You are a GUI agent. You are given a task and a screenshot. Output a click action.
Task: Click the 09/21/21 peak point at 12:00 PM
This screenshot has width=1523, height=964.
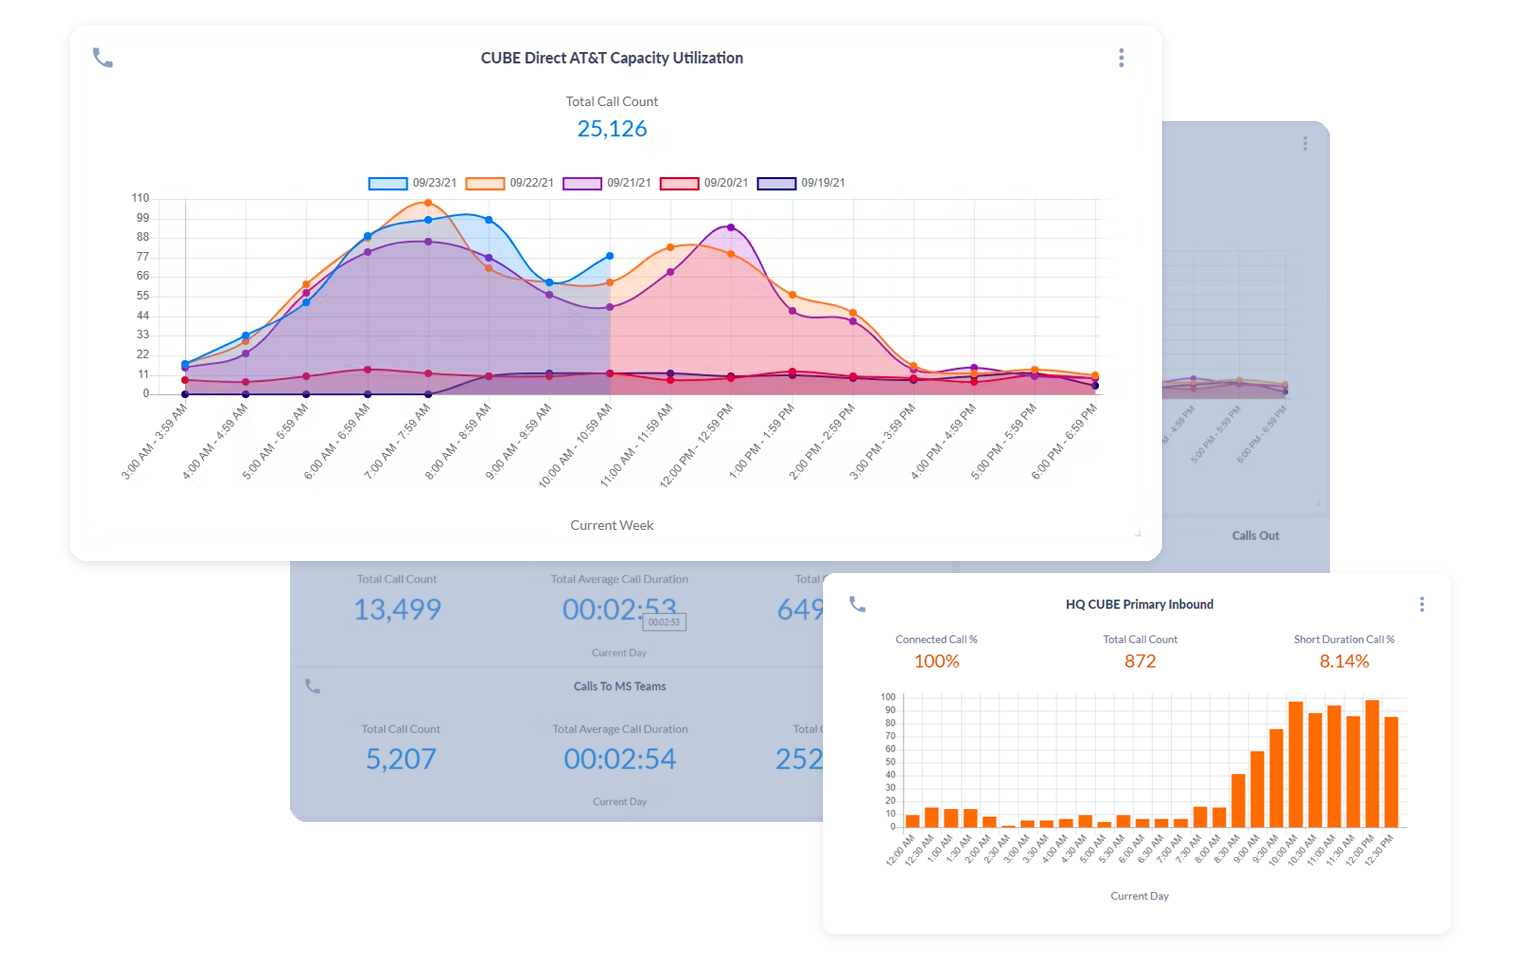click(731, 228)
